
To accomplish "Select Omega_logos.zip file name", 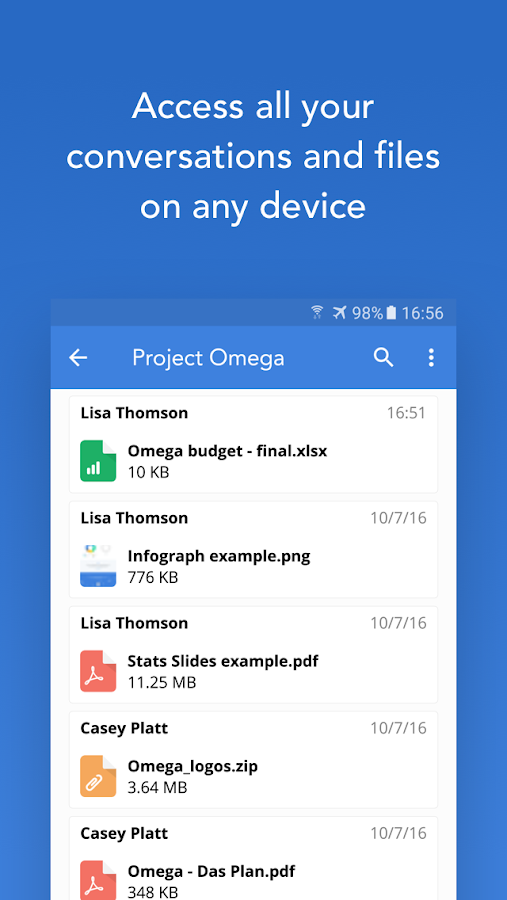I will (192, 766).
